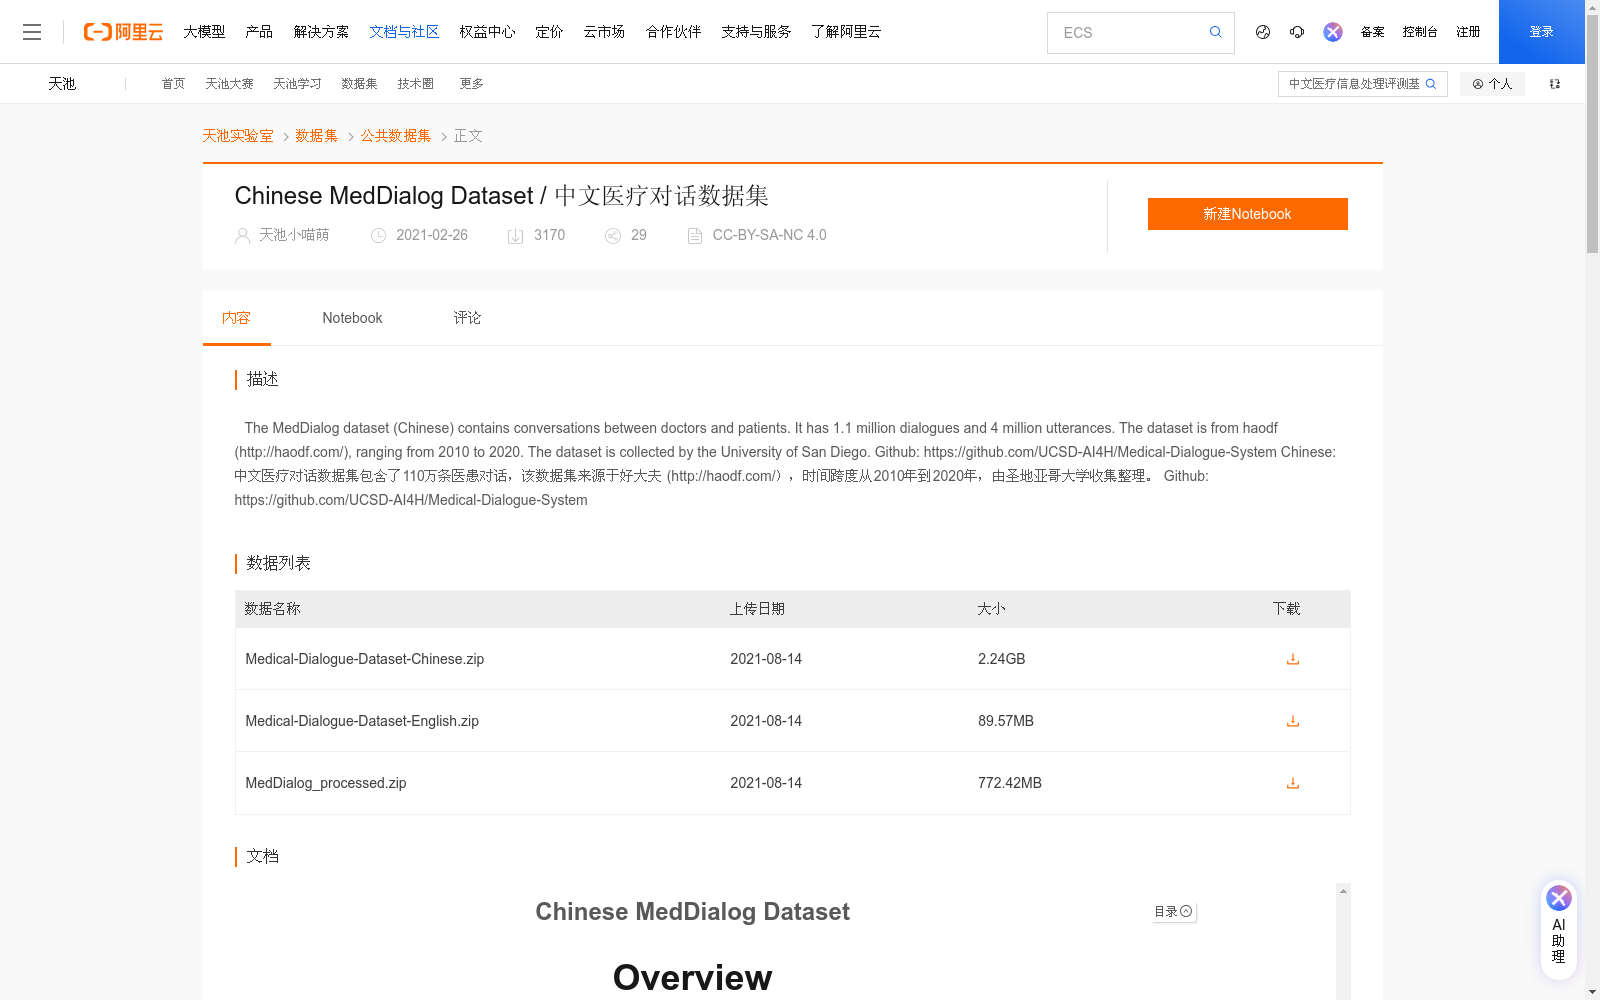Switch to the 评论 tab
Image resolution: width=1600 pixels, height=1000 pixels.
(467, 318)
